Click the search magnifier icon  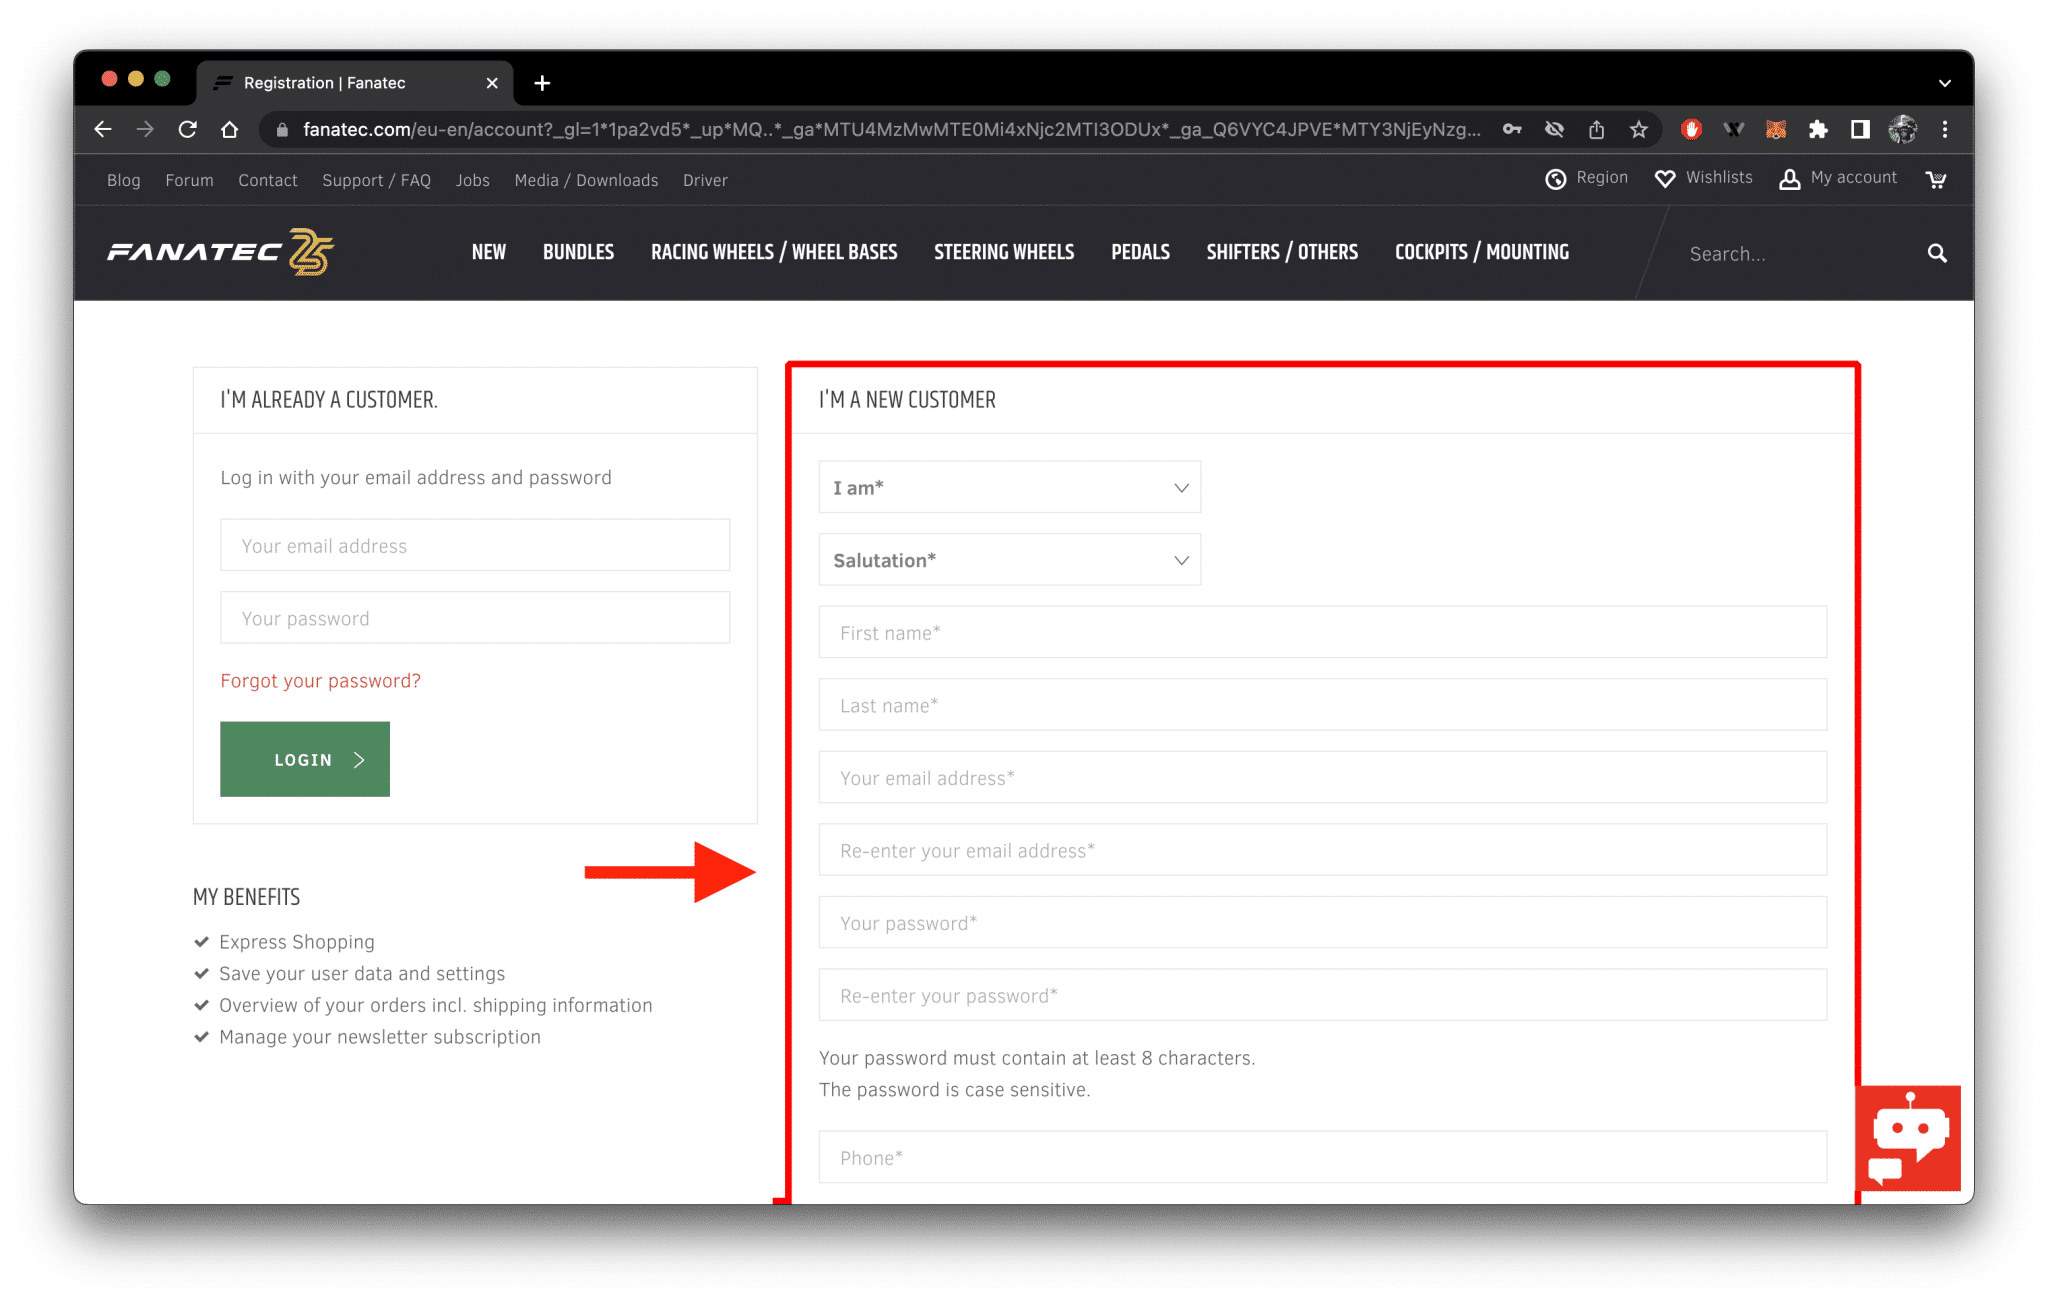tap(1937, 253)
